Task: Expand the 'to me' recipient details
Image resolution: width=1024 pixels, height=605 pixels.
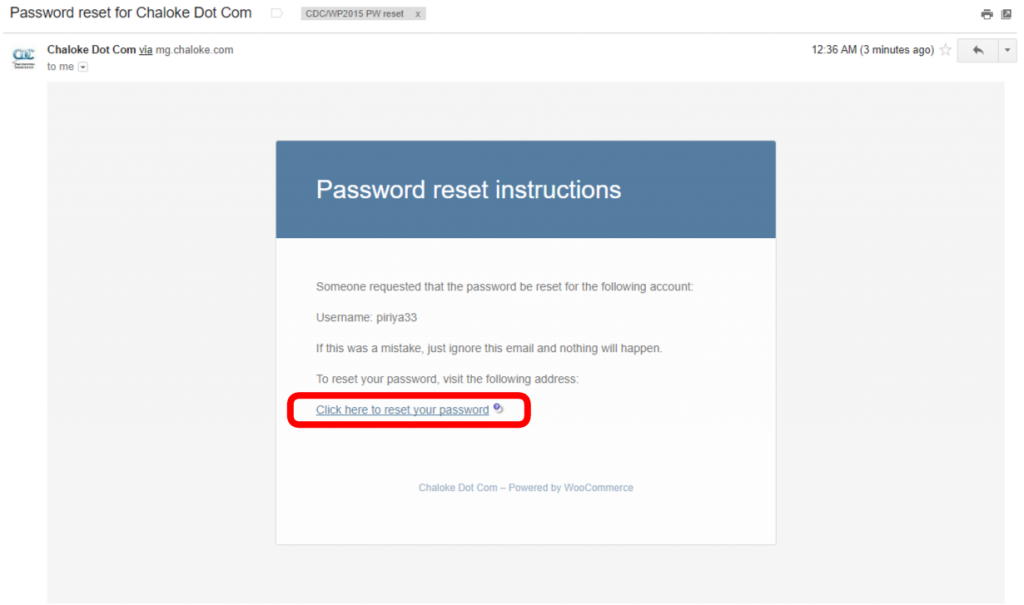Action: (83, 67)
